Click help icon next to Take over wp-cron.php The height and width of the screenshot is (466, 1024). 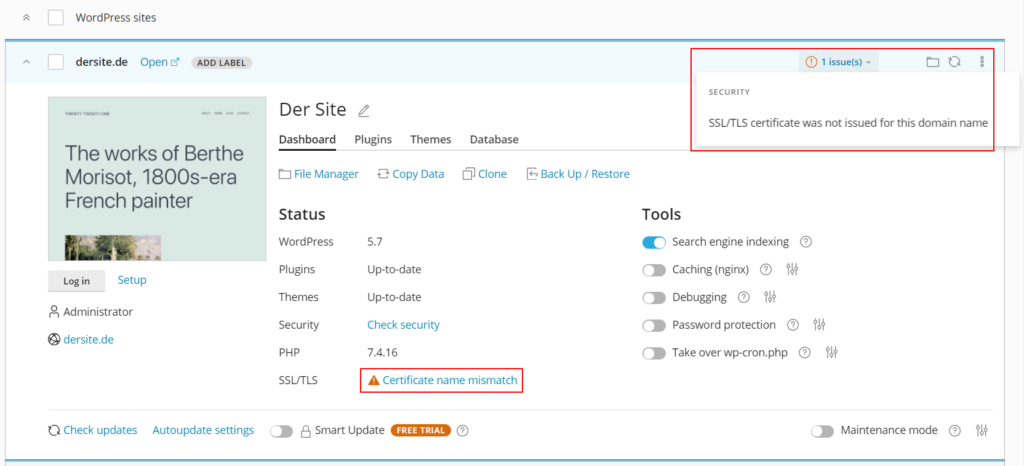coord(805,353)
